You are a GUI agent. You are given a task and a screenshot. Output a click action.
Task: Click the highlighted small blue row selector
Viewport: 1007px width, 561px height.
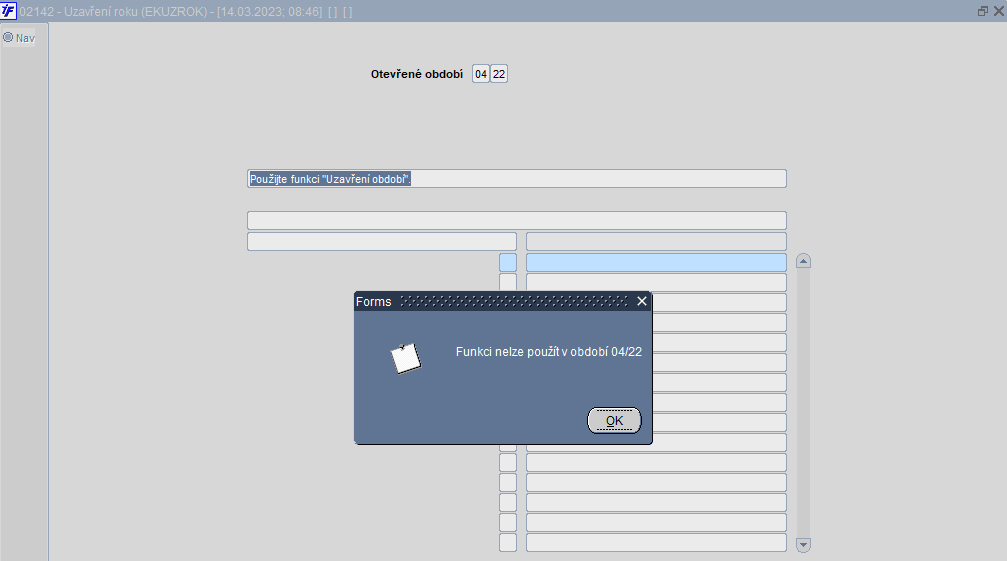point(508,263)
